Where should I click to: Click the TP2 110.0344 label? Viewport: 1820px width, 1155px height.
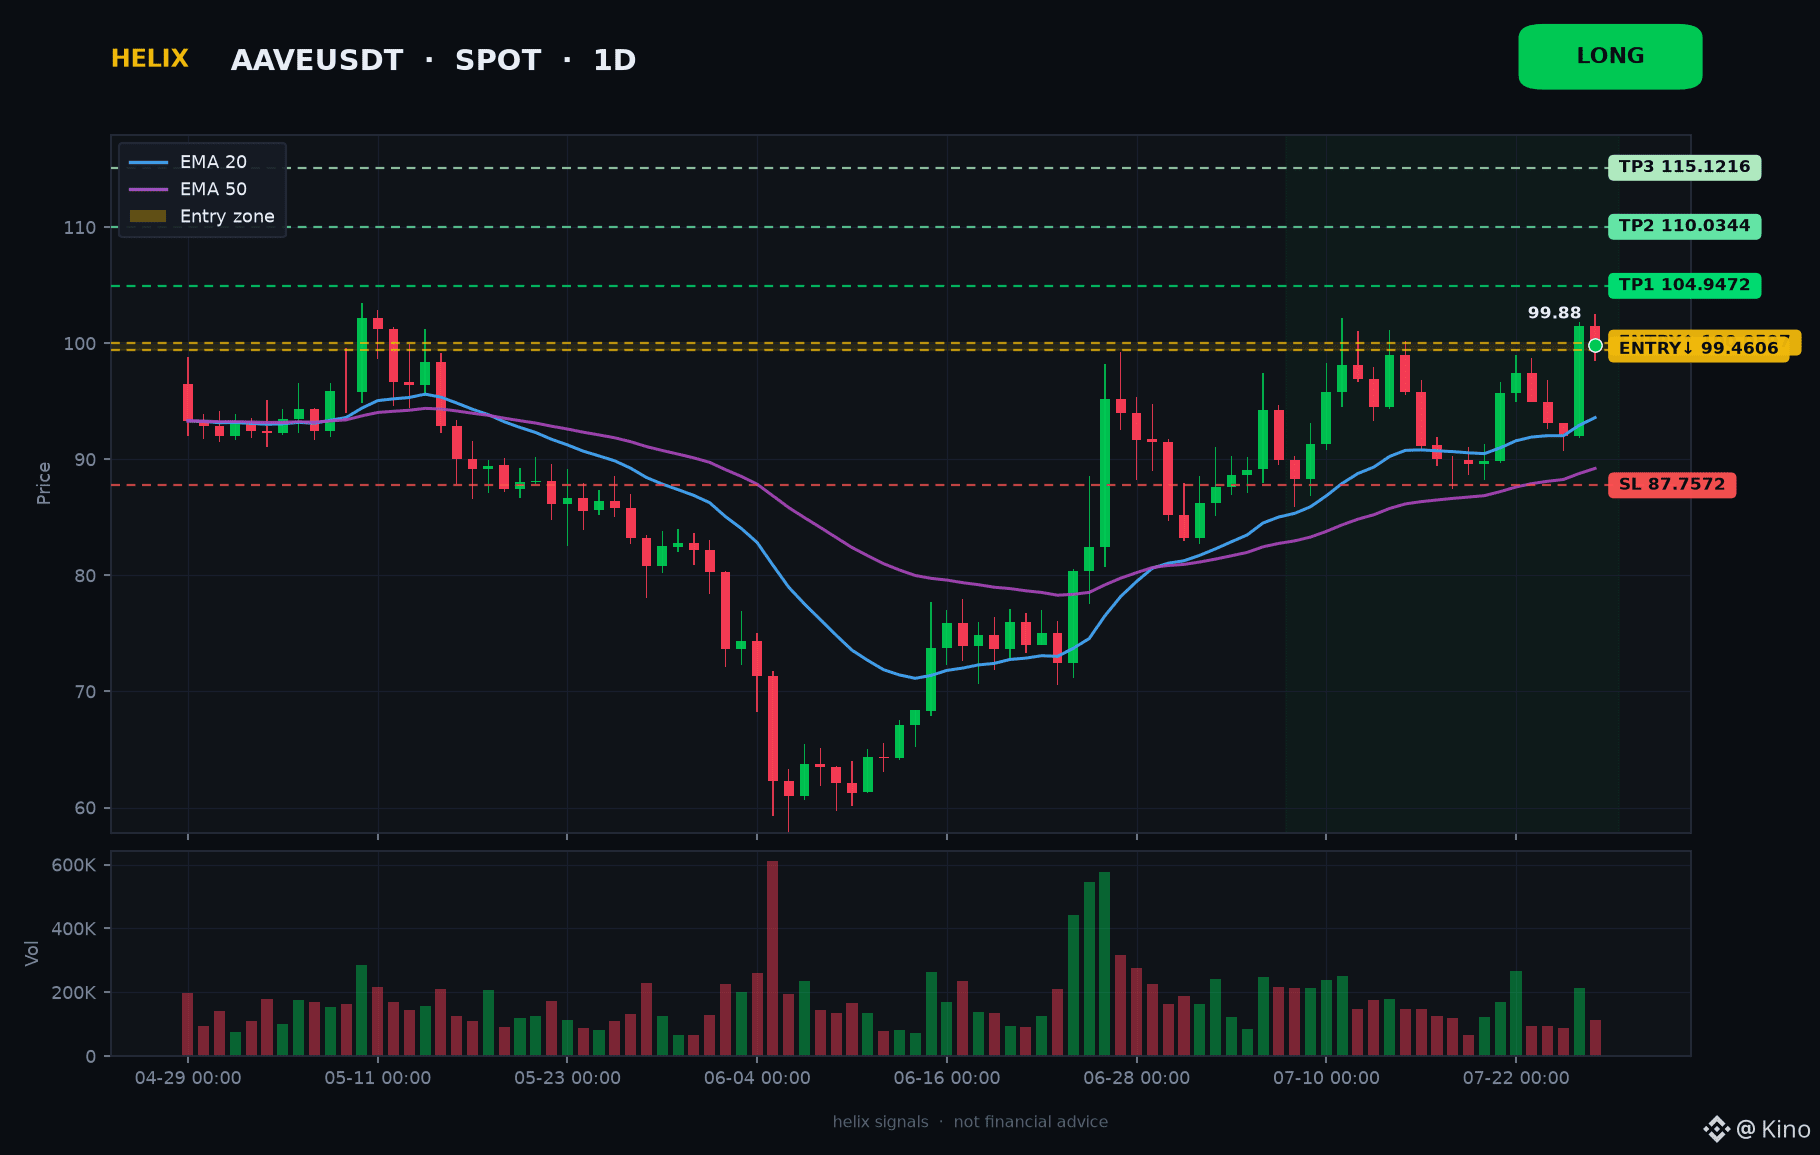click(x=1684, y=226)
